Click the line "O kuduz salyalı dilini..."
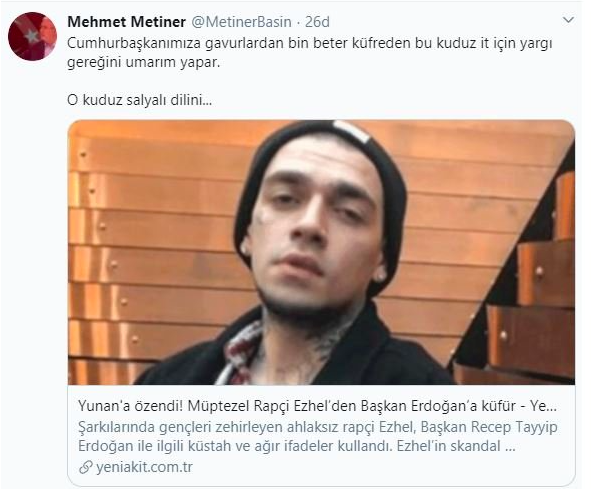Viewport: 591px width, 489px height. (x=139, y=100)
